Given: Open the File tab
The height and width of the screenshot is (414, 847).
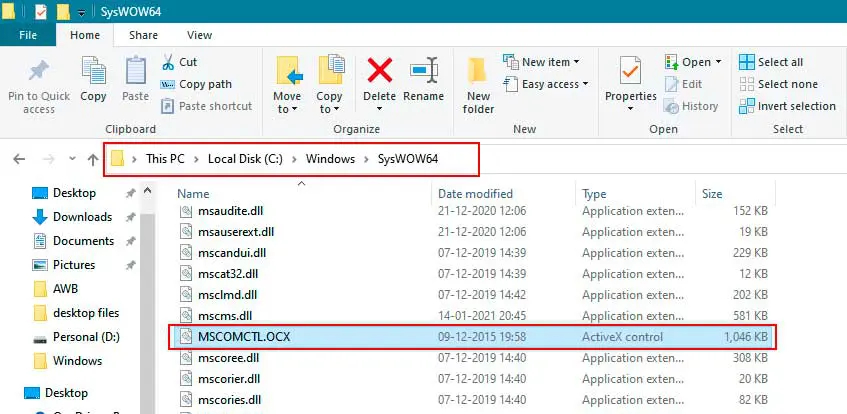Looking at the screenshot, I should click(28, 35).
